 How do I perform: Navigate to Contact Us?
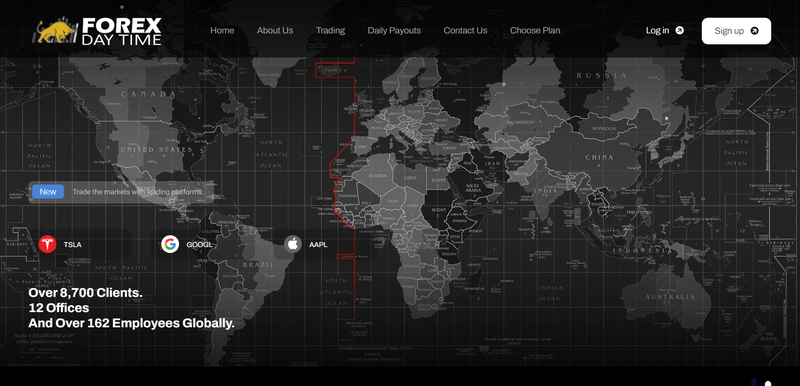tap(465, 31)
